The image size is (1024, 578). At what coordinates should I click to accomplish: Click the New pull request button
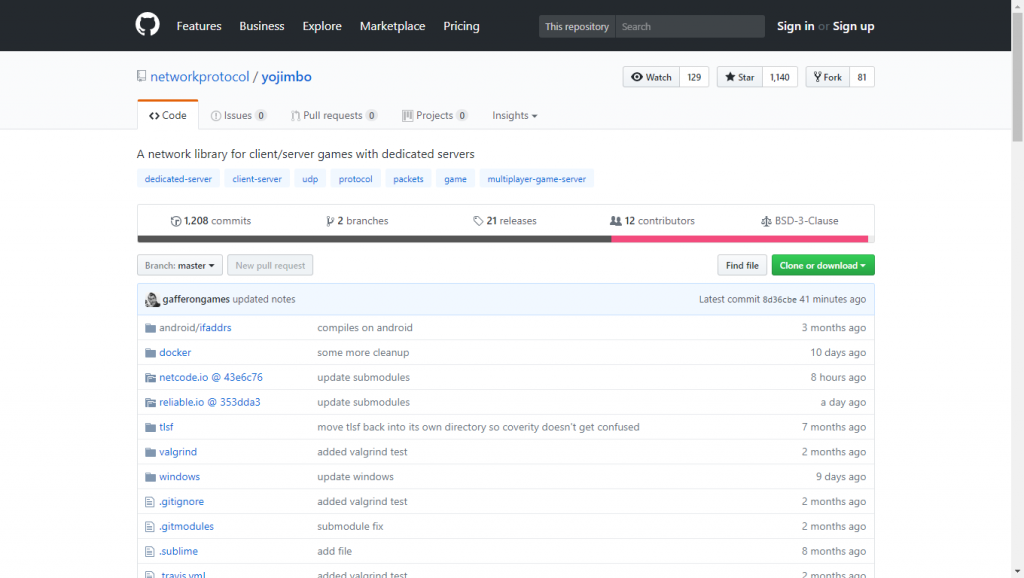click(x=270, y=265)
